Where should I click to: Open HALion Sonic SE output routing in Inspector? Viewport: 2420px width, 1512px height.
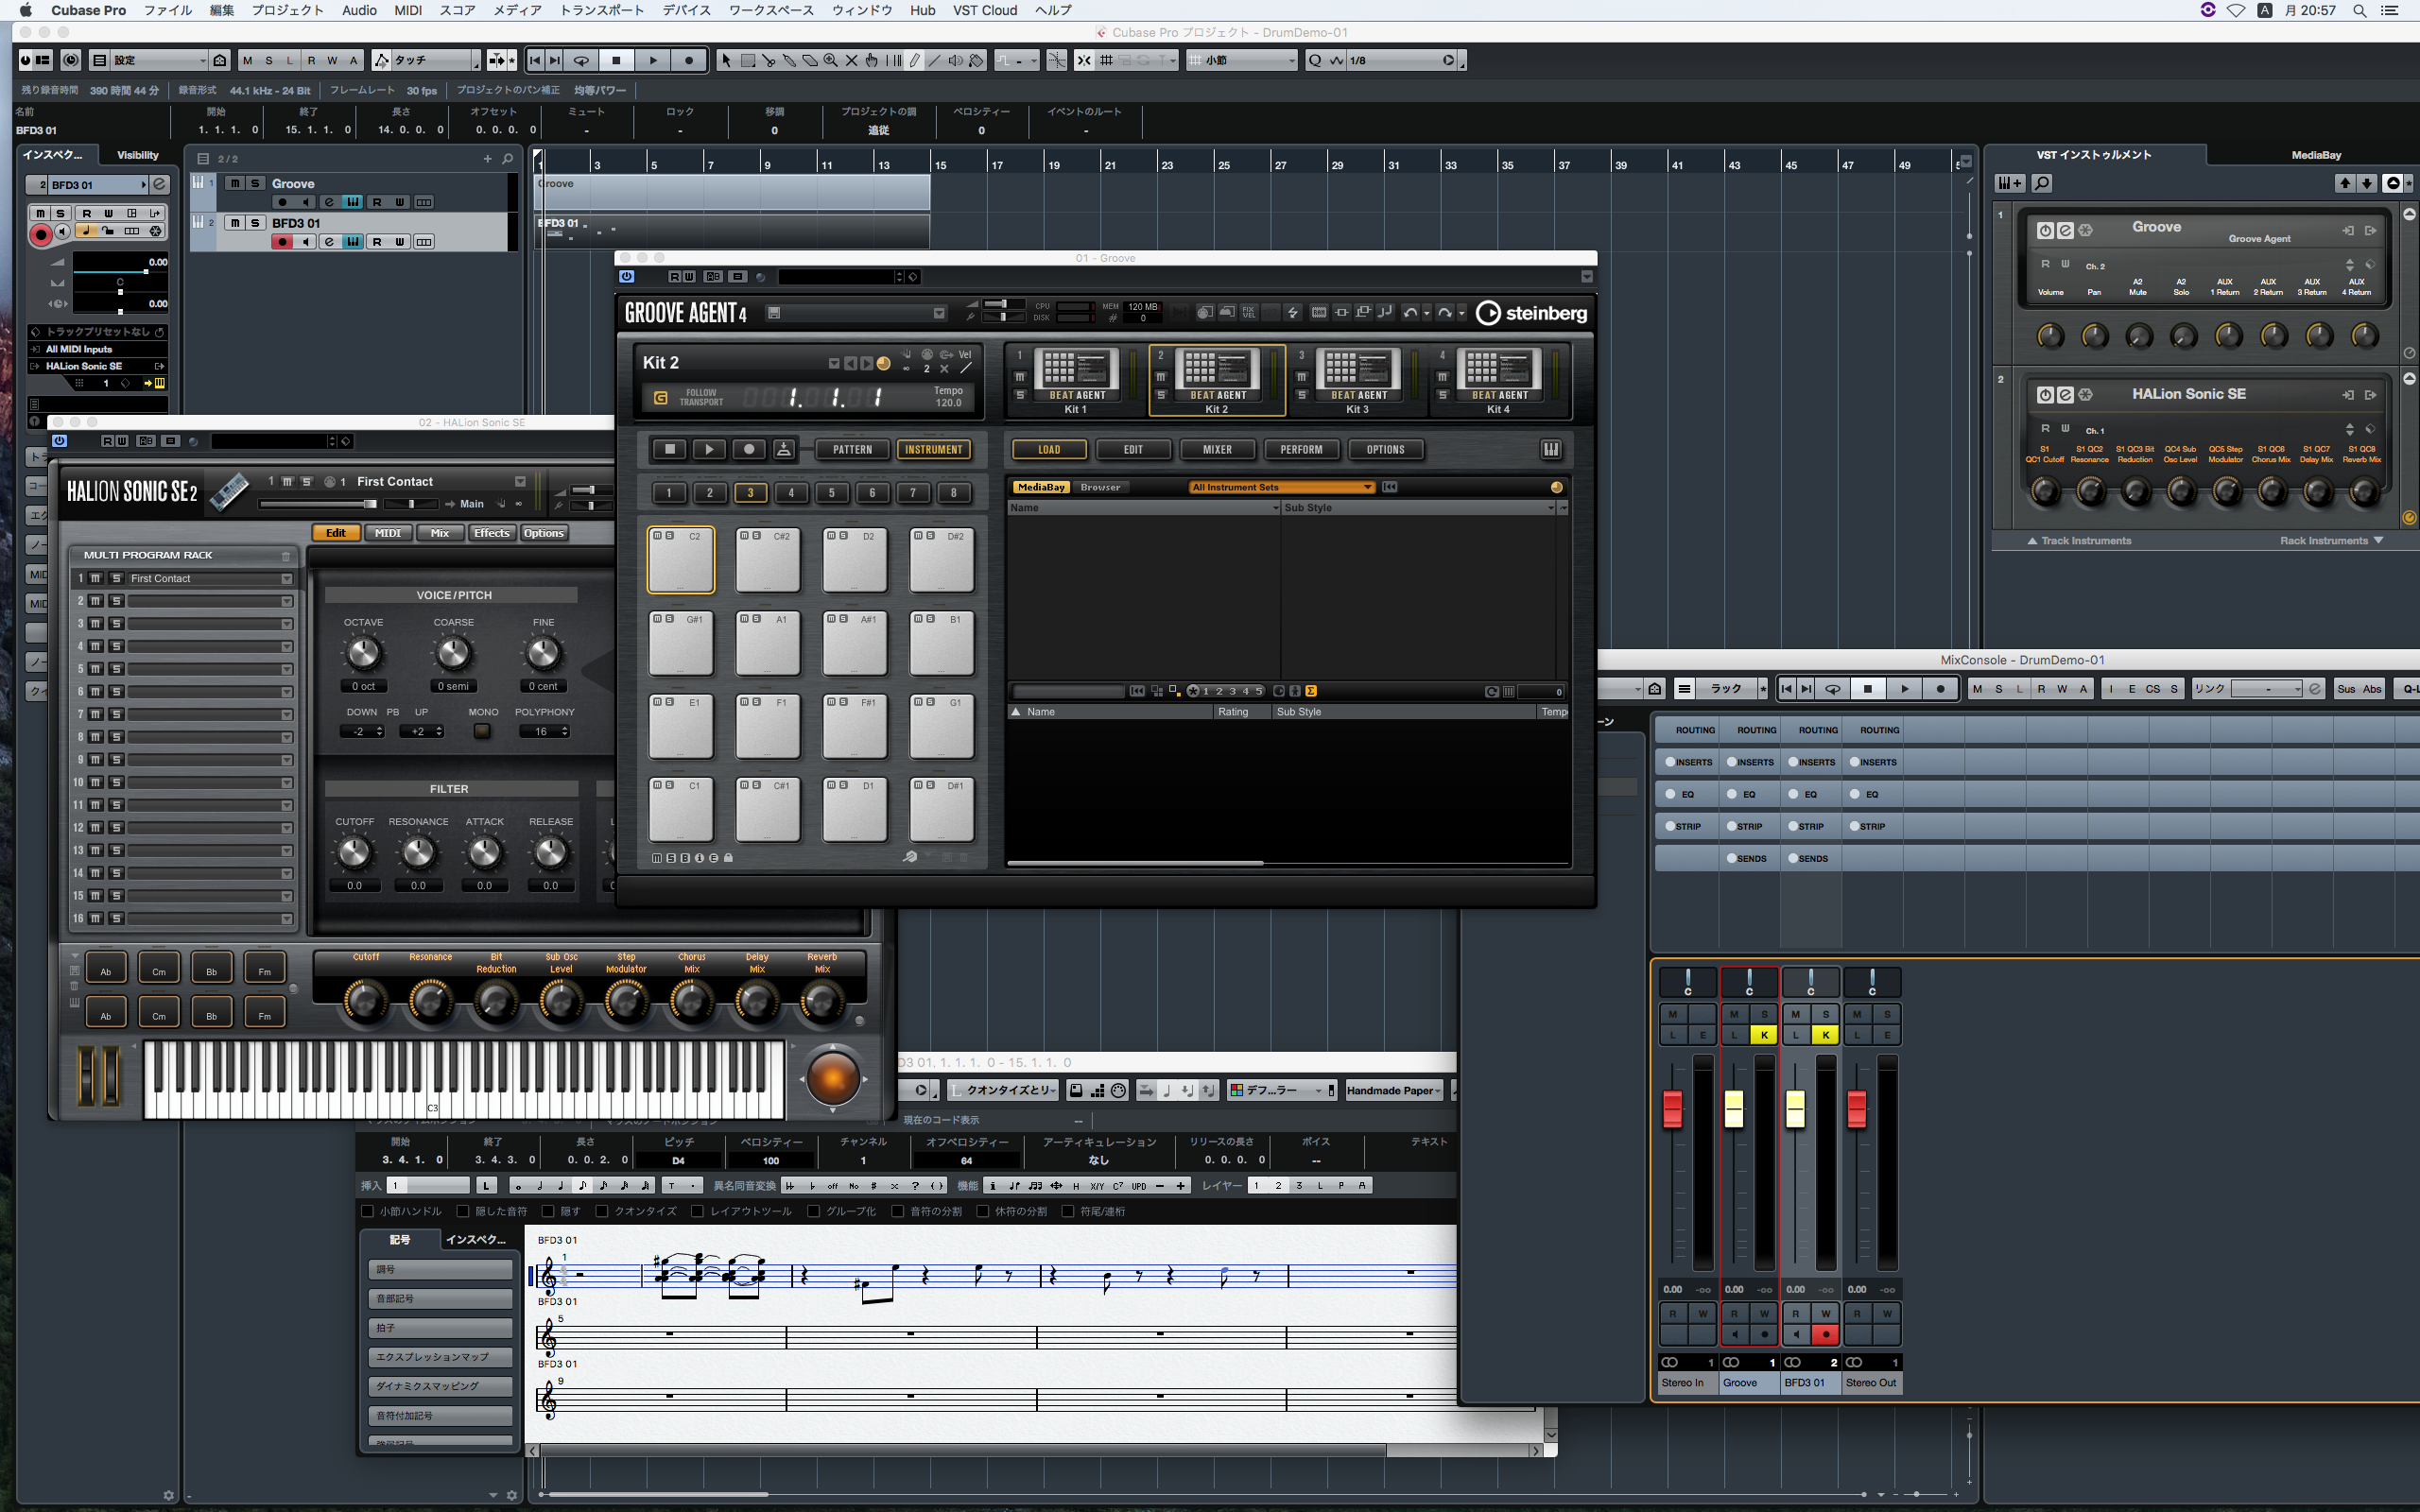coord(97,366)
